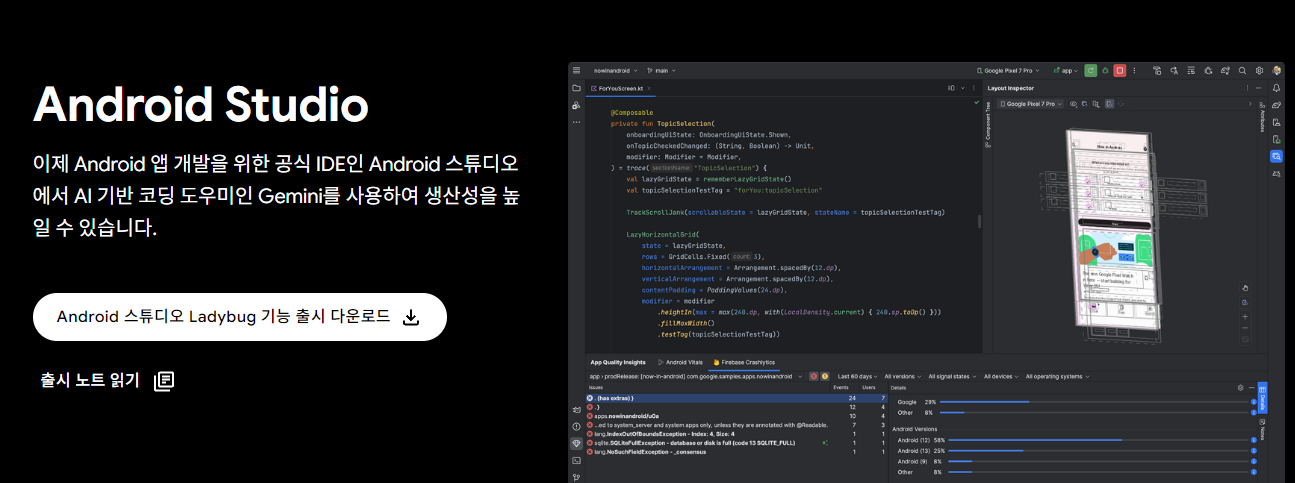Switch to the Android Vitals tab
1295x483 pixels.
[682, 362]
